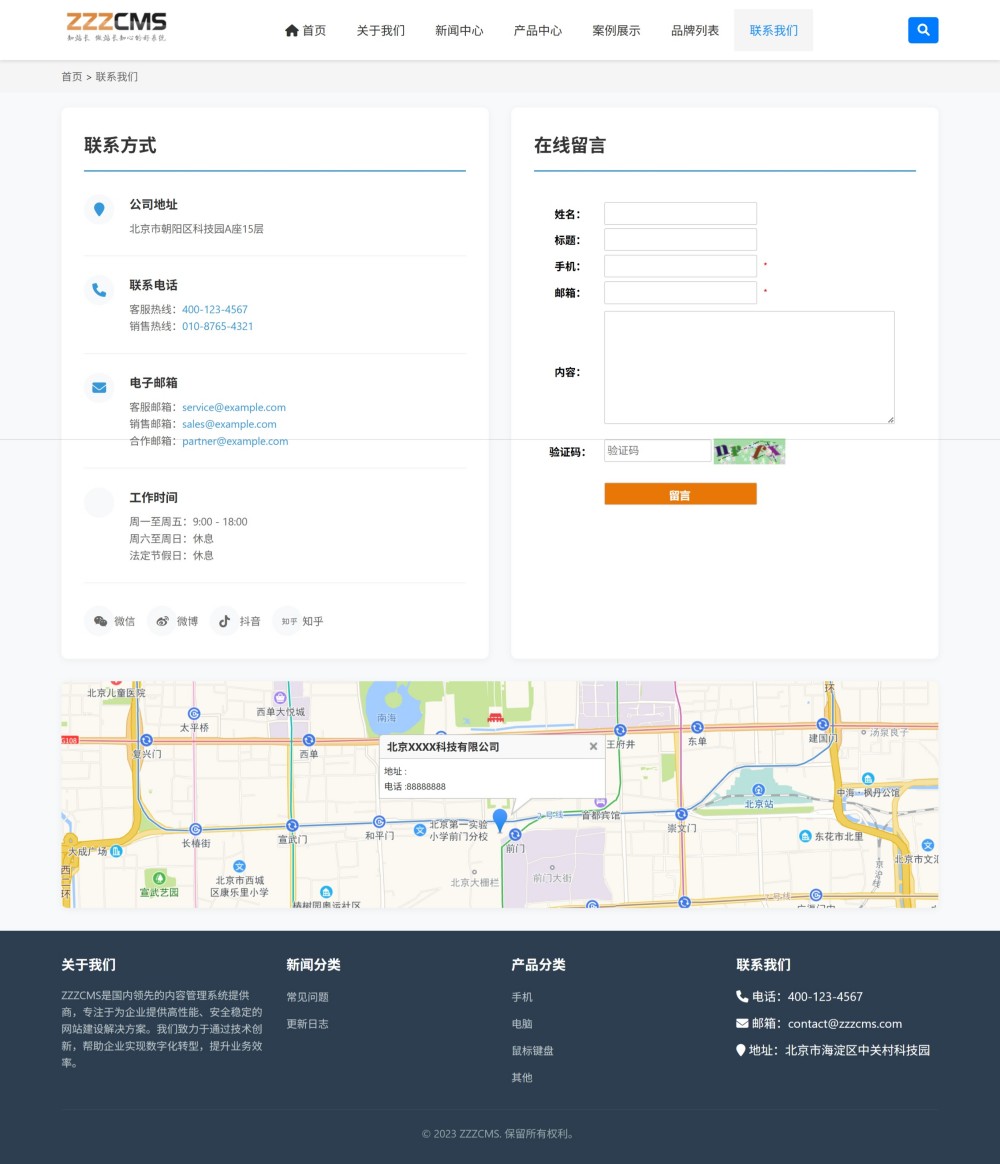Open the 常见问题 footer link
This screenshot has width=1000, height=1164.
[307, 997]
